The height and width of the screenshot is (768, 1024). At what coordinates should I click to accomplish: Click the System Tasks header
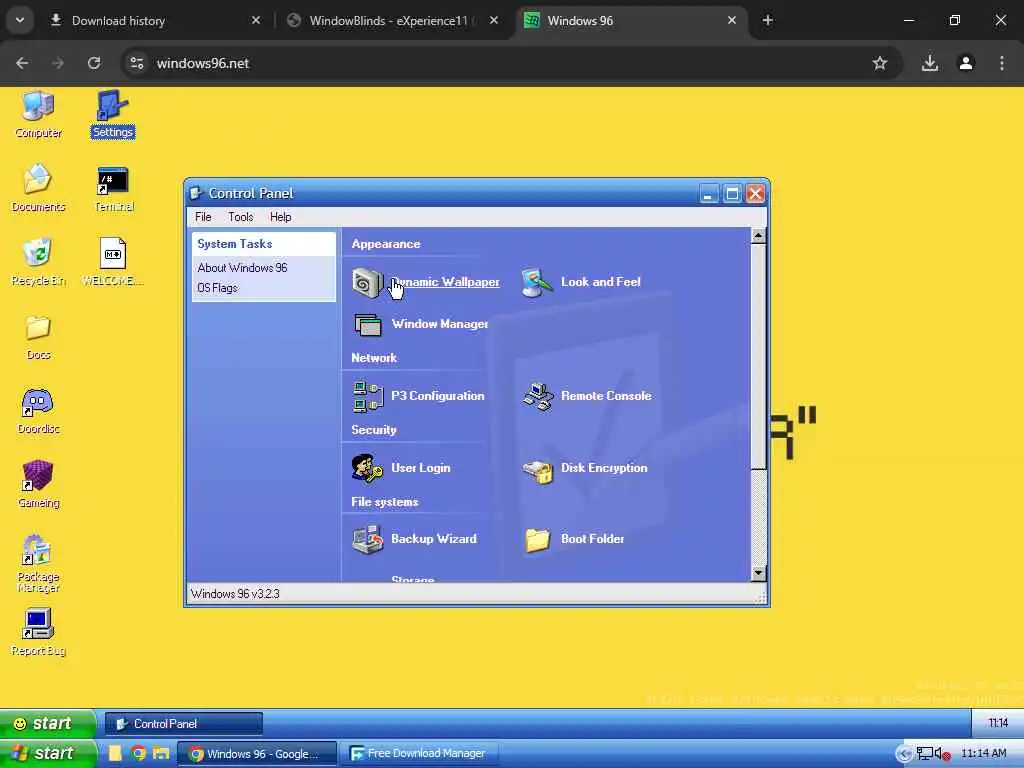tap(264, 244)
